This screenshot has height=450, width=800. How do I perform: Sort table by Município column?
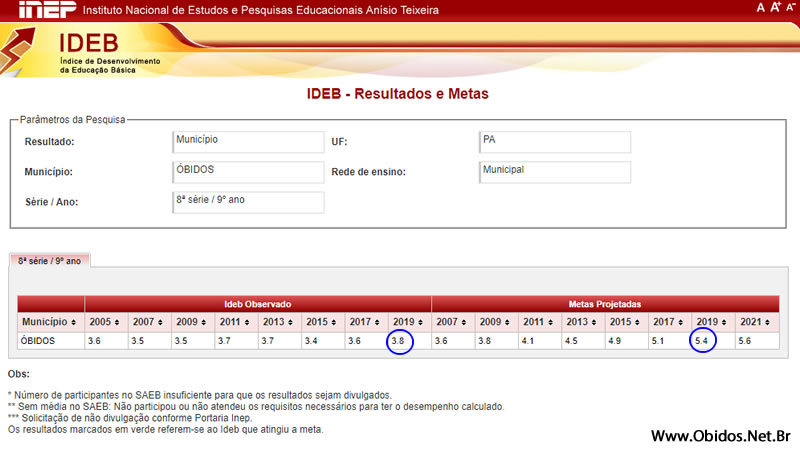[51, 322]
